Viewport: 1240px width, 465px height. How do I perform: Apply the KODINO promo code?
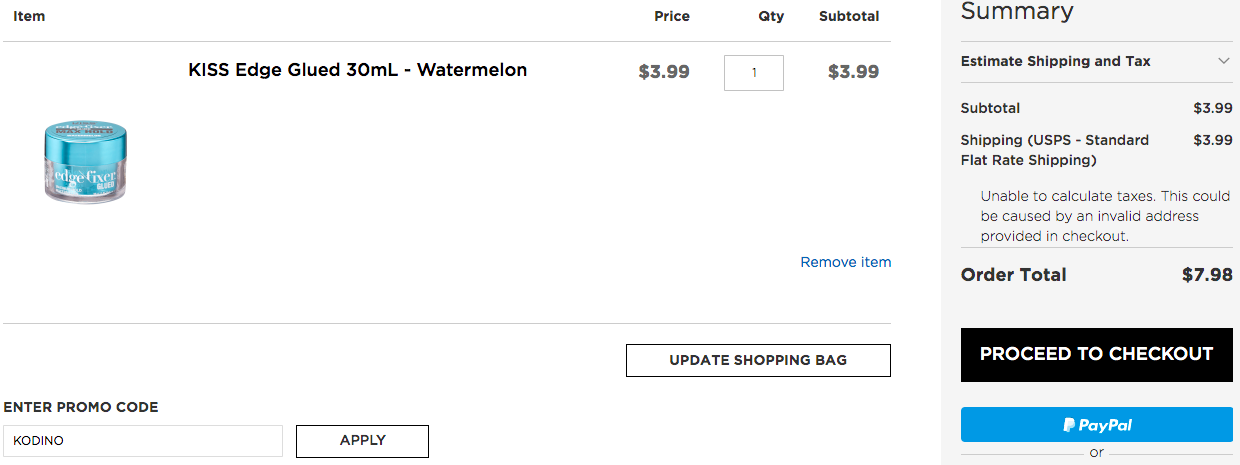click(x=362, y=441)
